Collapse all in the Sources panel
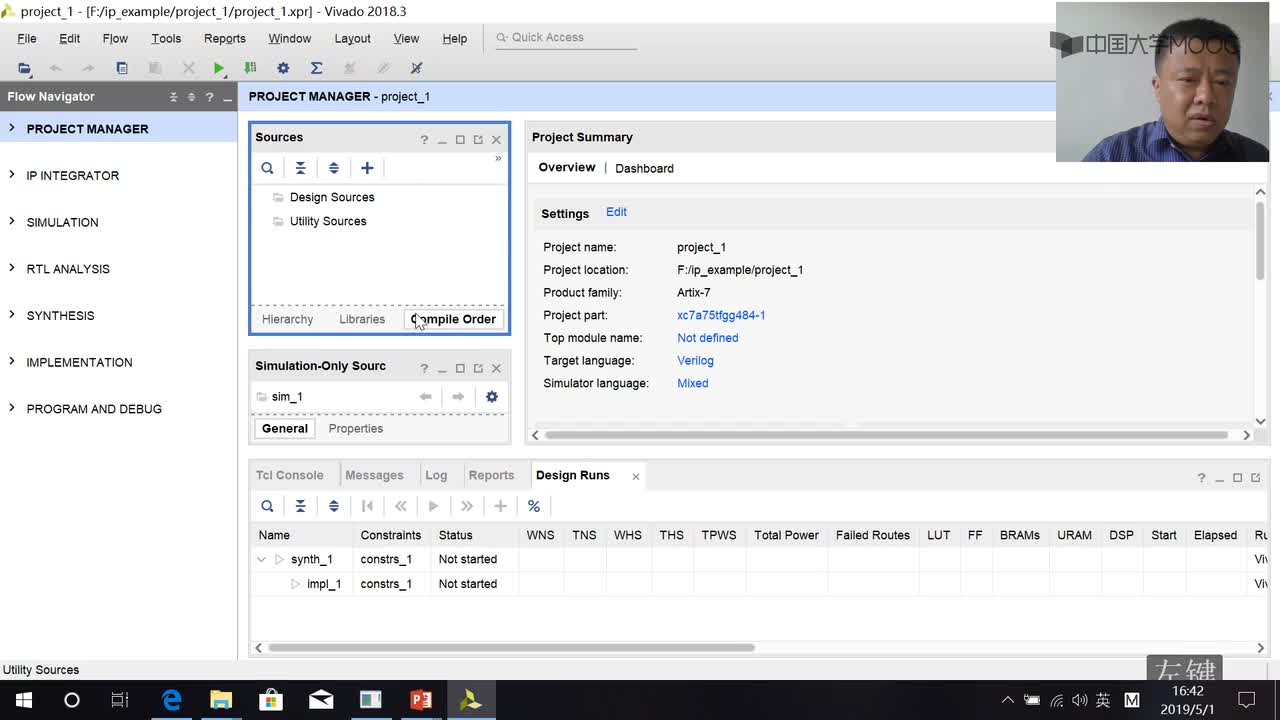This screenshot has width=1280, height=720. (x=300, y=168)
